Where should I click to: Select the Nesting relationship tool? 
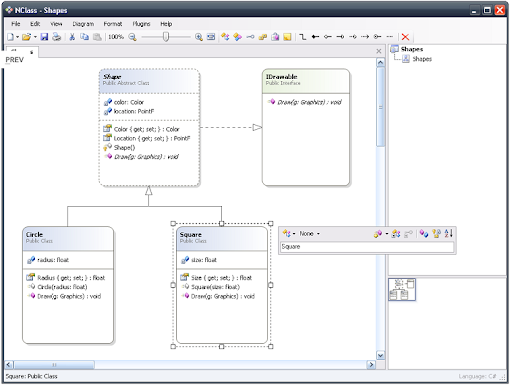377,37
